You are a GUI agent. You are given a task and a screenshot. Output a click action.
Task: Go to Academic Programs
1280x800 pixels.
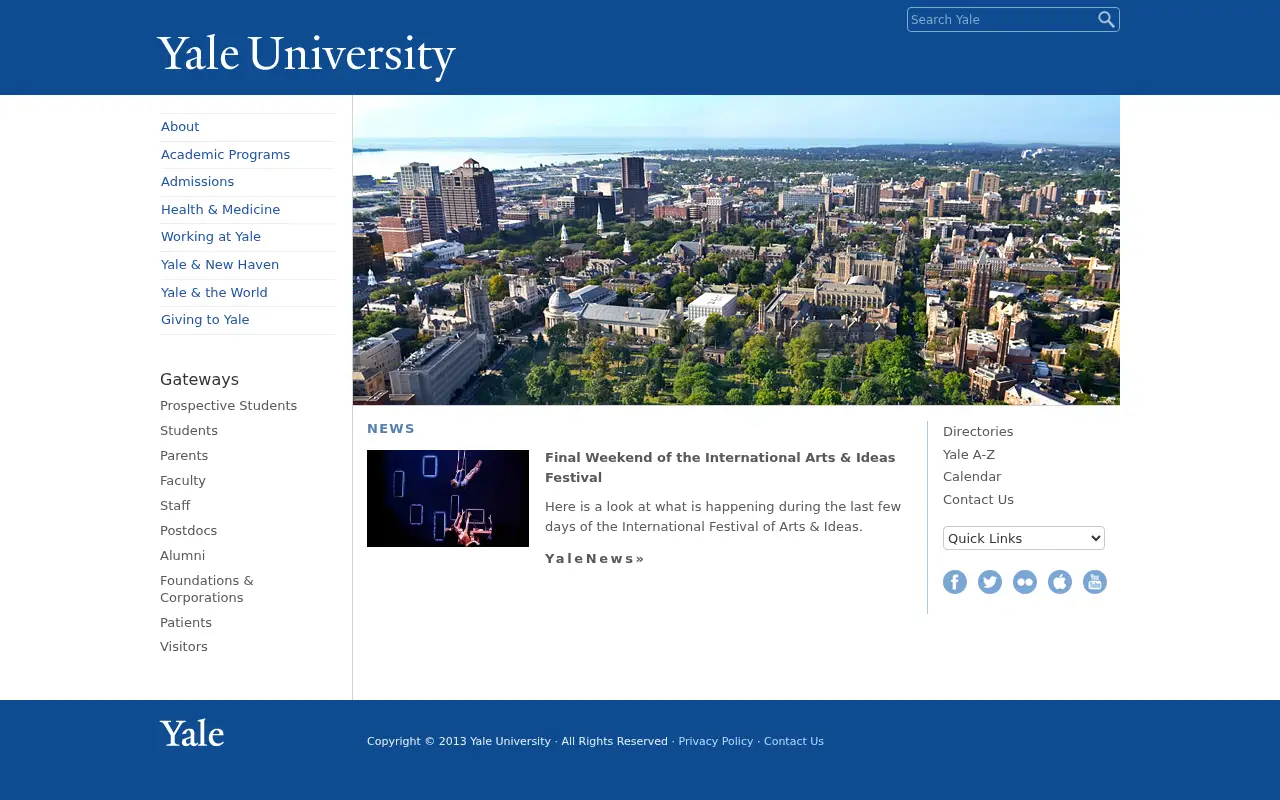[225, 155]
